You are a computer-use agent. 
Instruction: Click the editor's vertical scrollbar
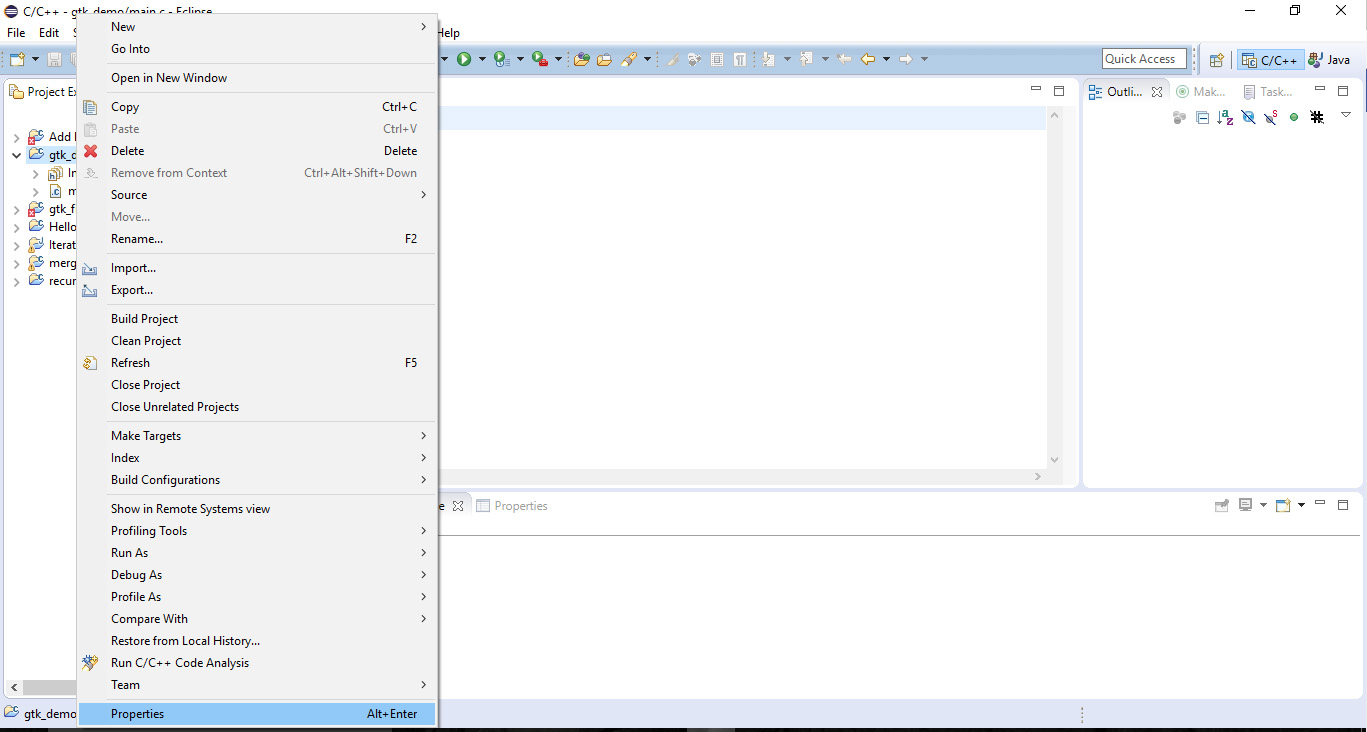click(x=1054, y=290)
